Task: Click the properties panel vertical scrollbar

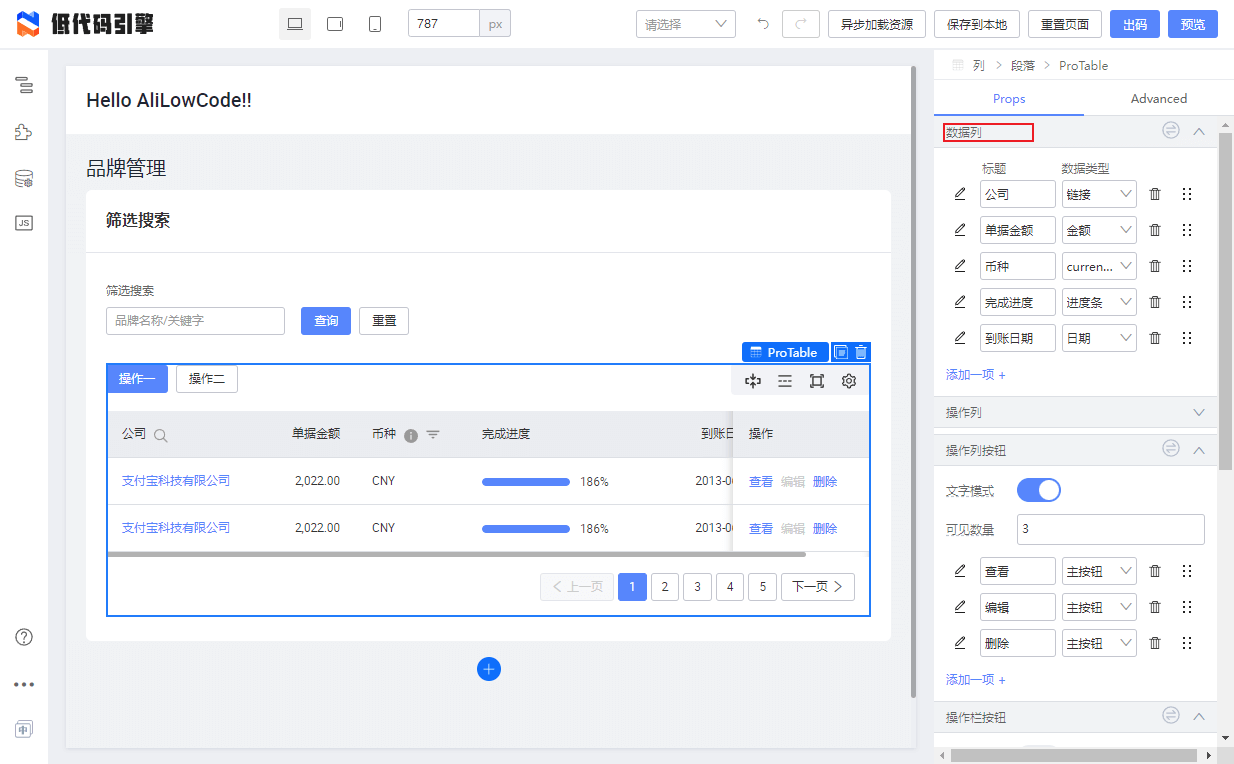Action: coord(1226,300)
